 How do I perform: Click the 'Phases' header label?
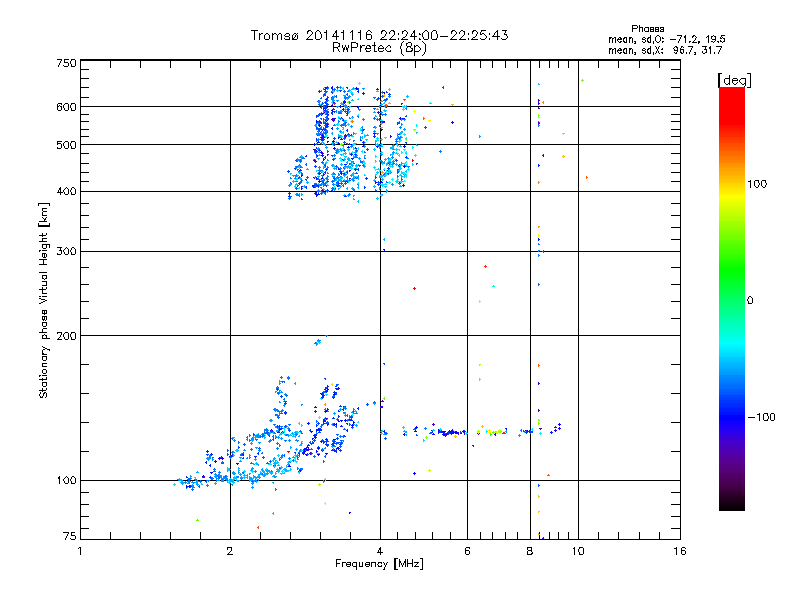647,29
